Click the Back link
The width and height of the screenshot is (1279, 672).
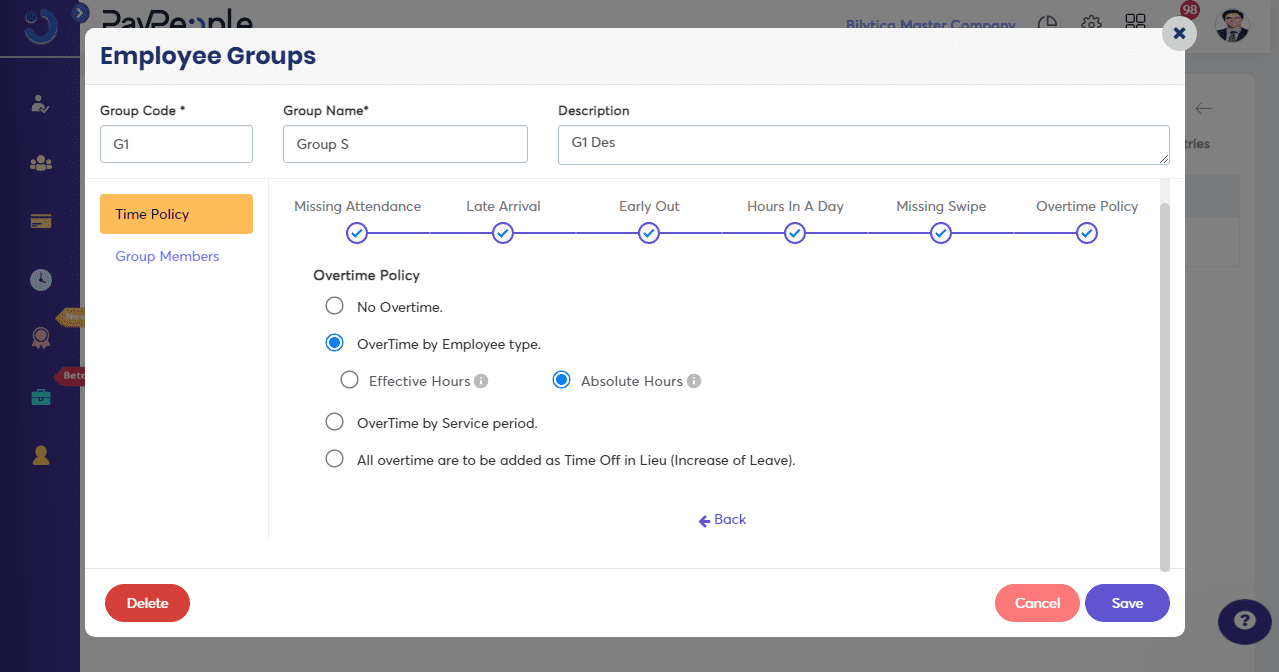click(x=723, y=520)
